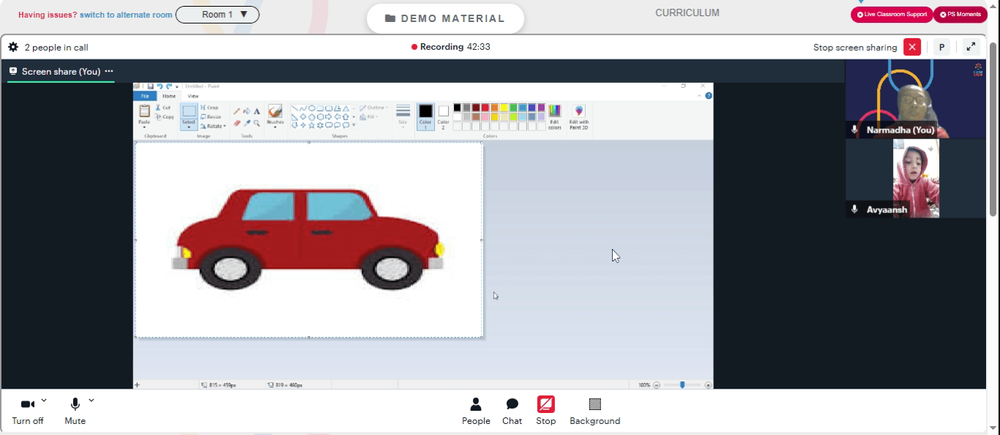1000x435 pixels.
Task: Expand microphone options chevron
Action: pyautogui.click(x=91, y=401)
